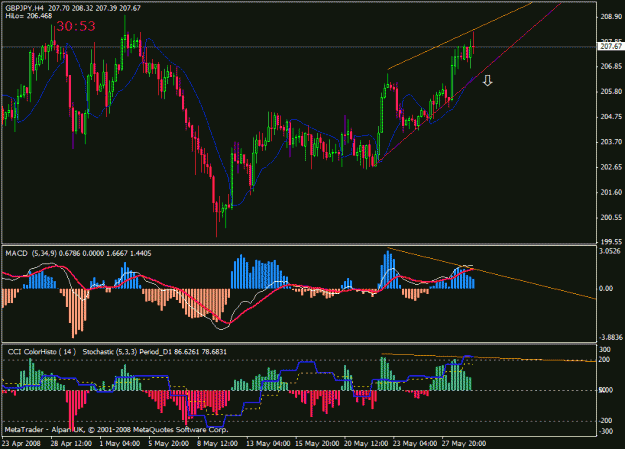
Task: Click the 3.0526 MACD scale value
Action: (x=611, y=251)
